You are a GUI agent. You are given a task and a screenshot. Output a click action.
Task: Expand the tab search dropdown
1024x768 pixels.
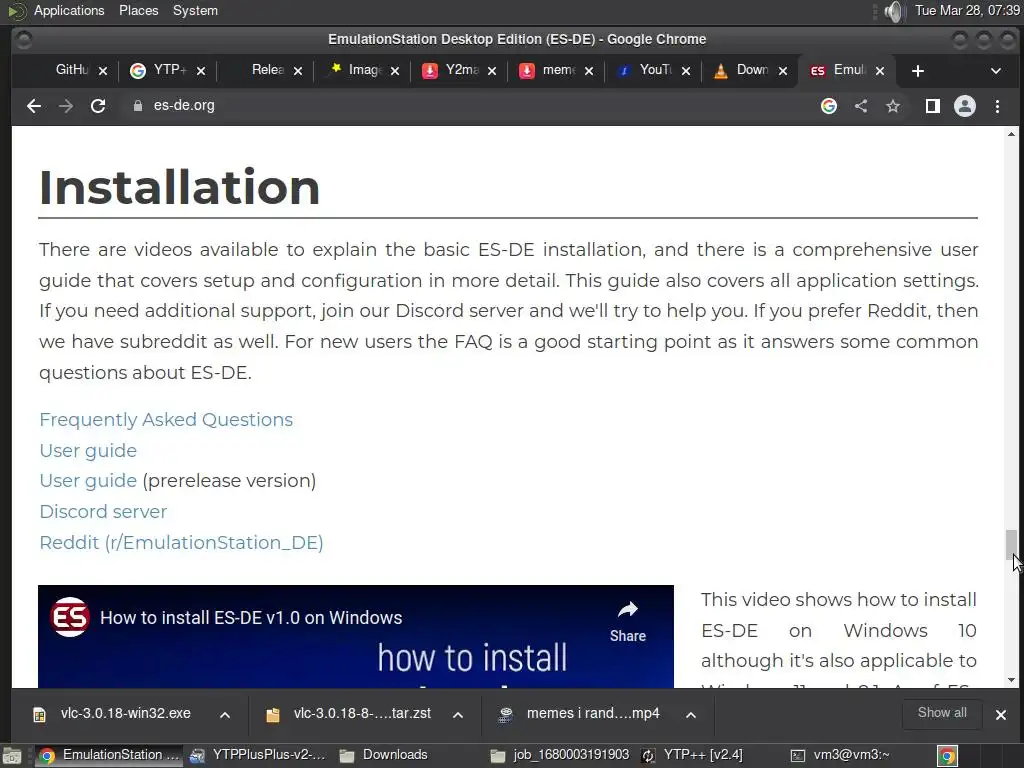pyautogui.click(x=996, y=71)
